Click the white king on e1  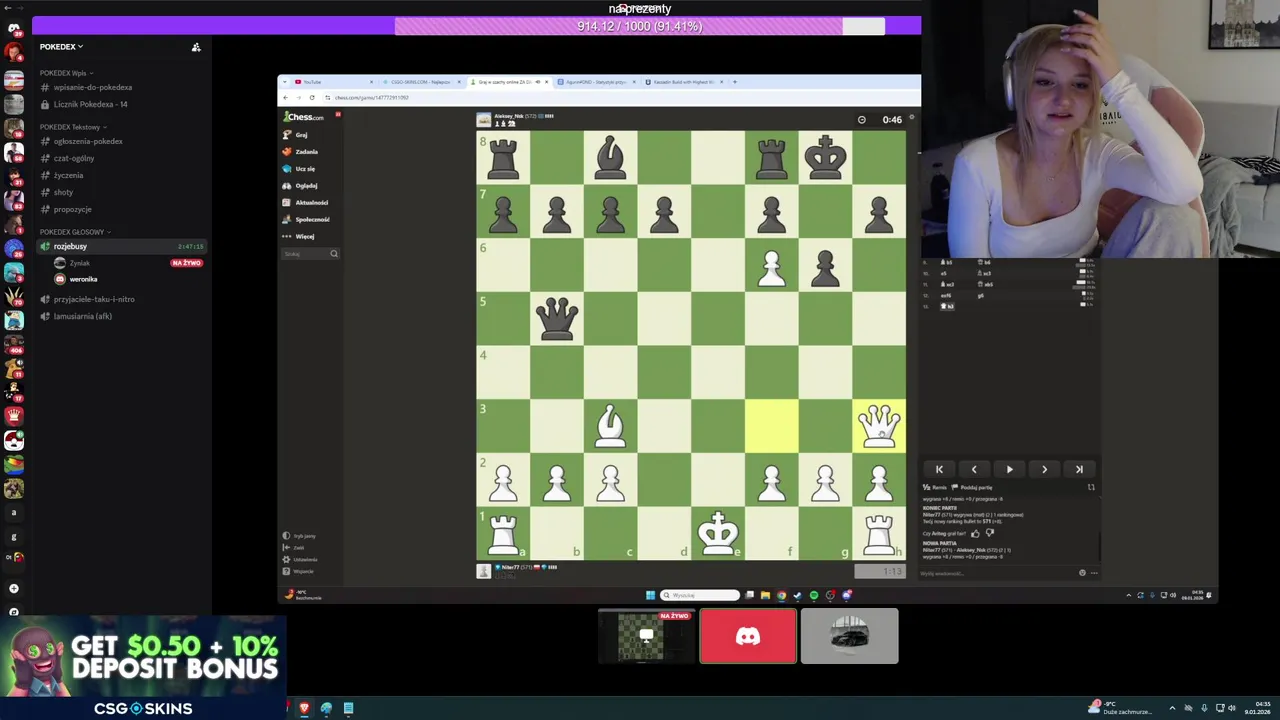pyautogui.click(x=718, y=533)
